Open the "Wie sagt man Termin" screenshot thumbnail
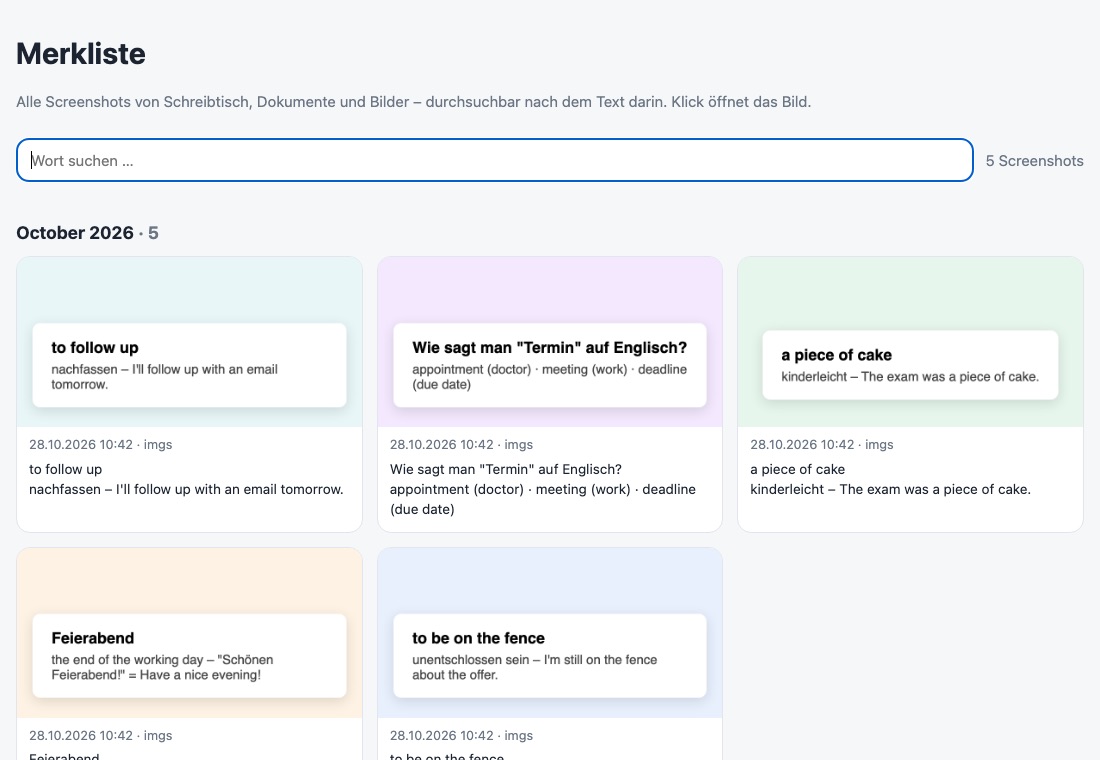The image size is (1100, 760). coord(550,342)
